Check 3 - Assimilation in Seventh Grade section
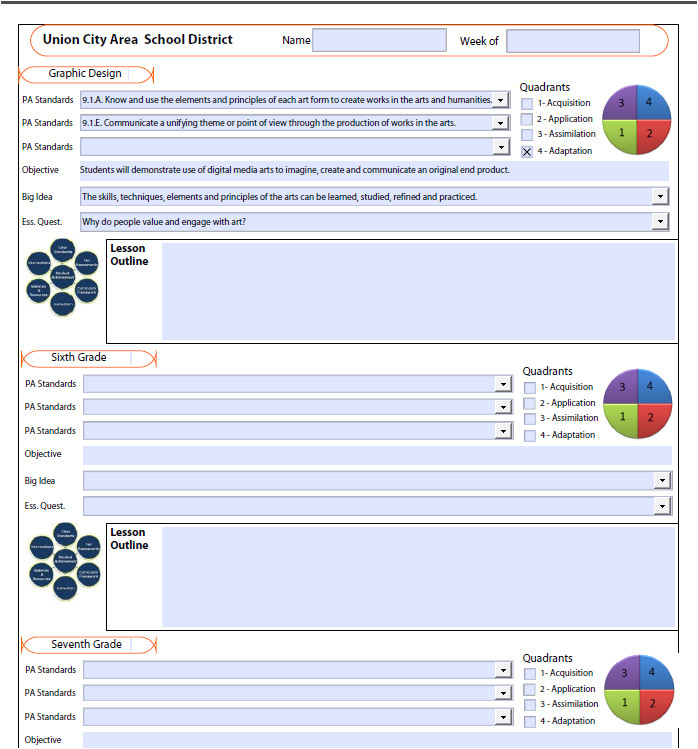 pos(530,705)
